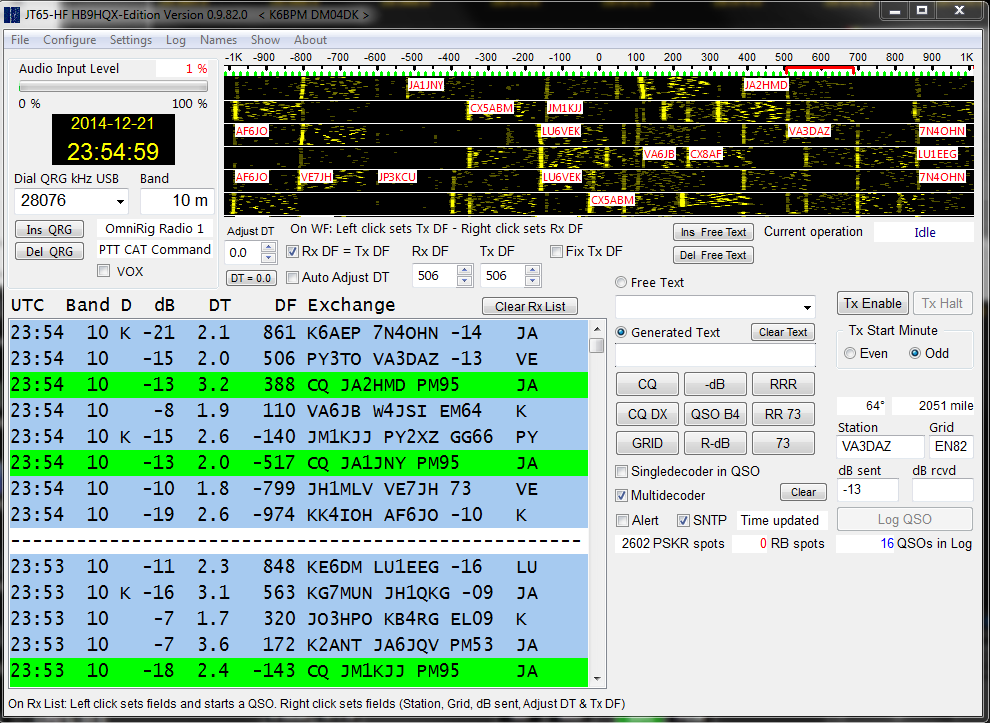Select the Generated Text radio button

pyautogui.click(x=621, y=332)
